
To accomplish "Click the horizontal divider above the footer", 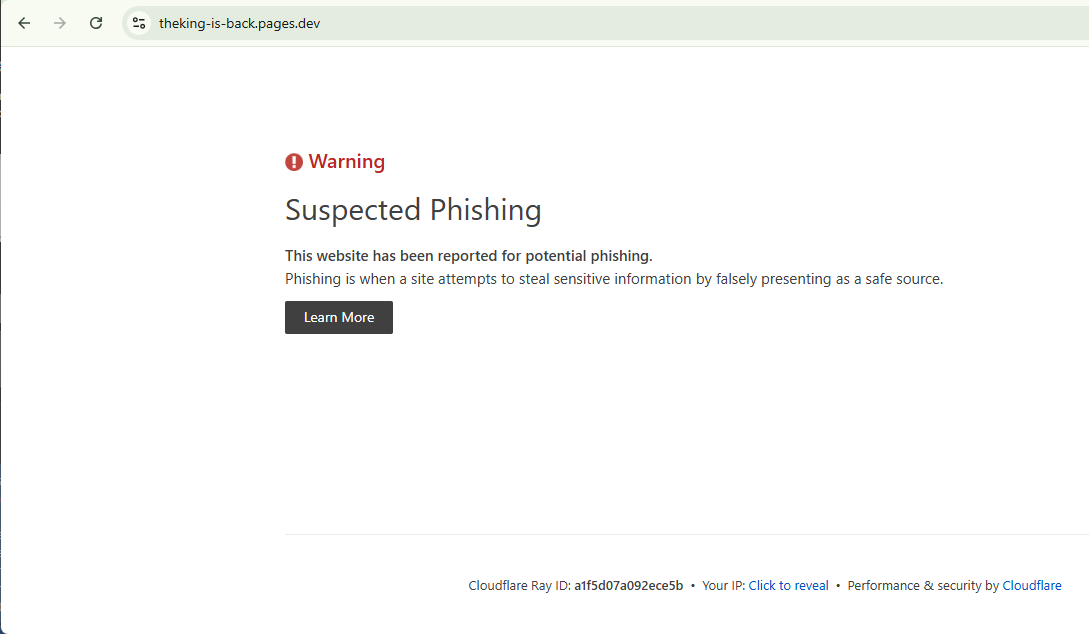I will point(687,534).
